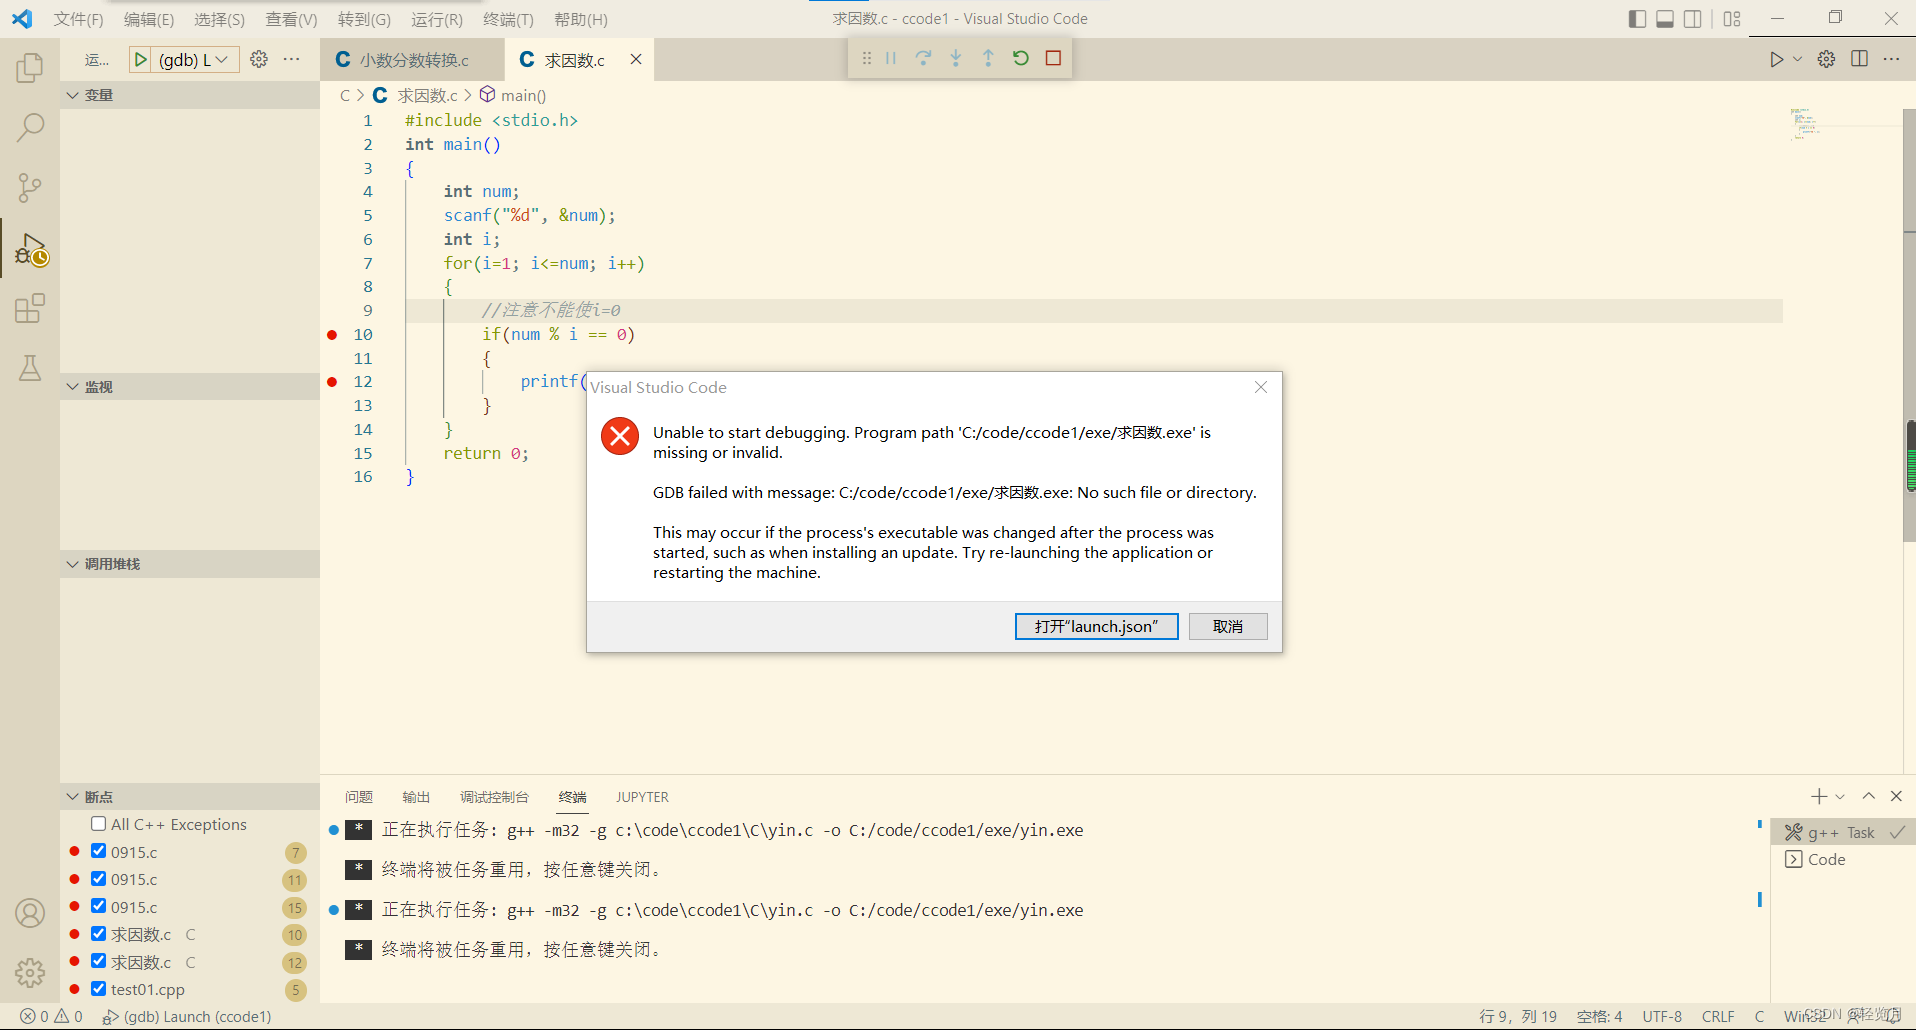The height and width of the screenshot is (1030, 1916).
Task: Click editor title settings gear icon
Action: pyautogui.click(x=1826, y=59)
